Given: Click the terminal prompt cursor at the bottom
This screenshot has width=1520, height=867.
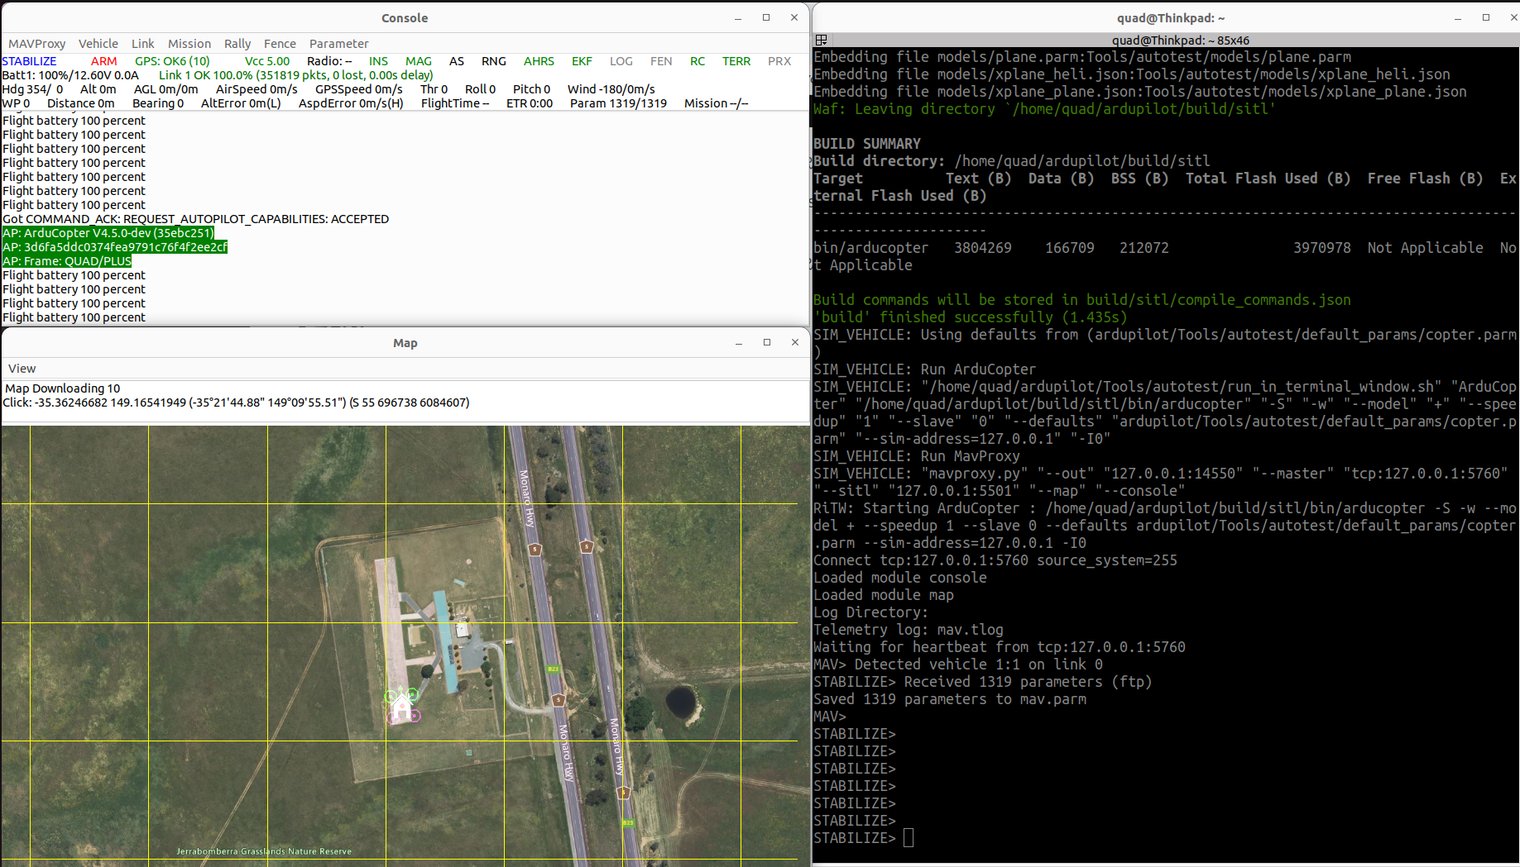Looking at the screenshot, I should coord(908,838).
